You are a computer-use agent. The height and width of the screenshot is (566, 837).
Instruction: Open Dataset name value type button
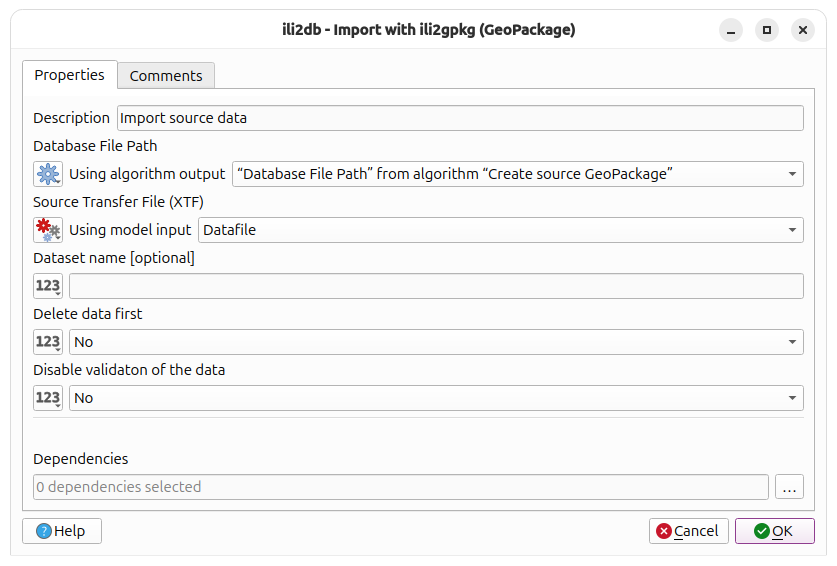48,286
